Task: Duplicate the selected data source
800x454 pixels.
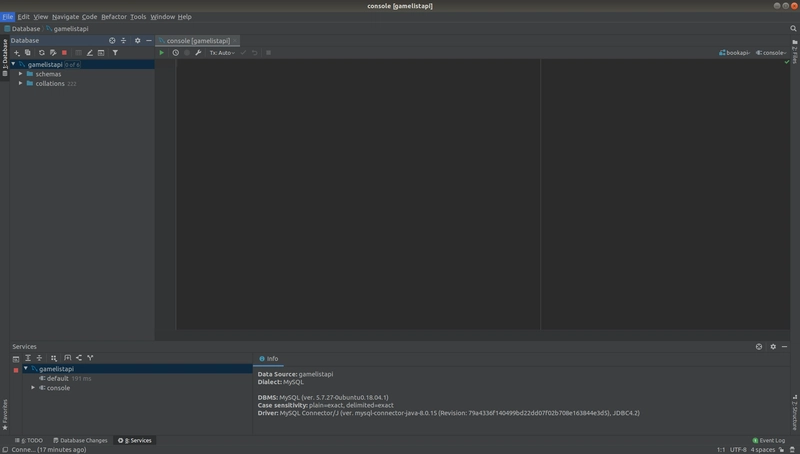Action: click(28, 53)
